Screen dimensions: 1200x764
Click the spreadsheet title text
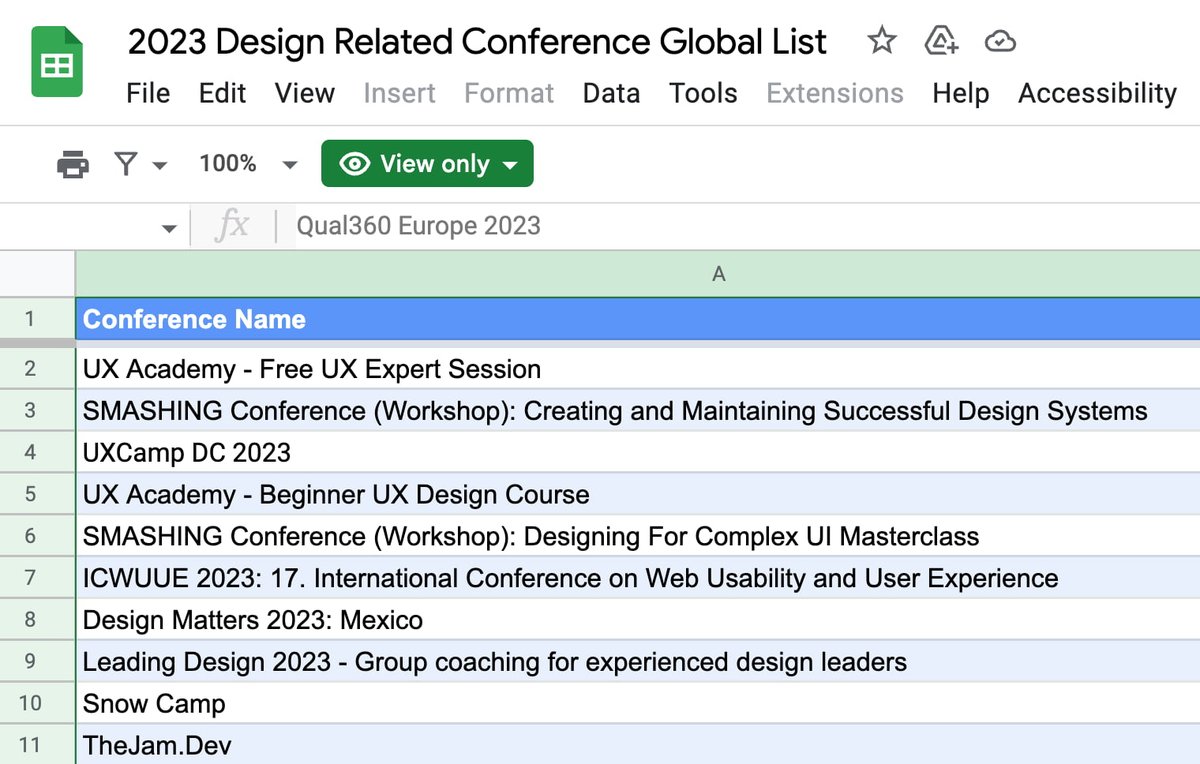477,41
